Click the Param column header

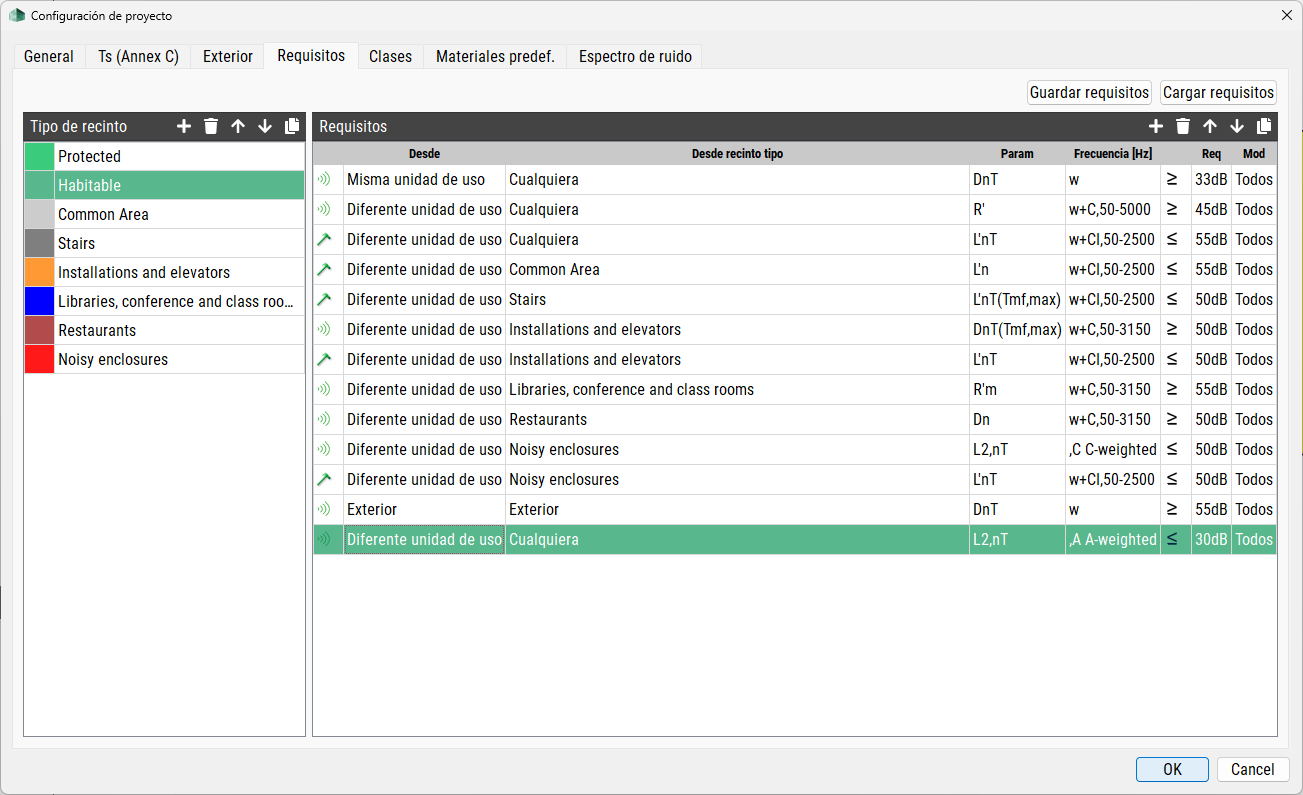(1017, 154)
